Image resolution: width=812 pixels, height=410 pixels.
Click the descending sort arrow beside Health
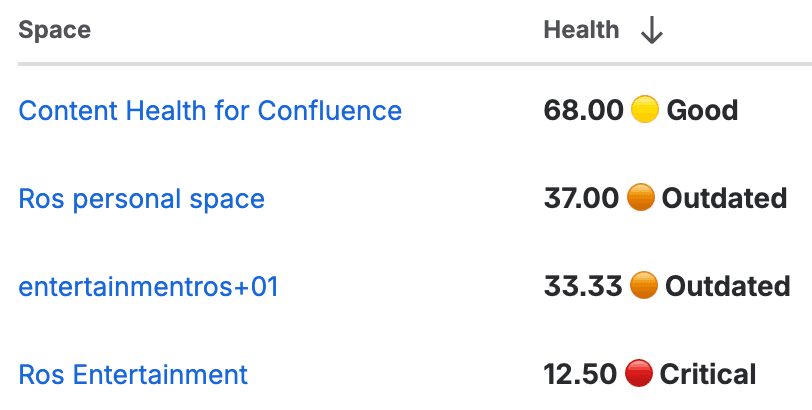pyautogui.click(x=652, y=31)
